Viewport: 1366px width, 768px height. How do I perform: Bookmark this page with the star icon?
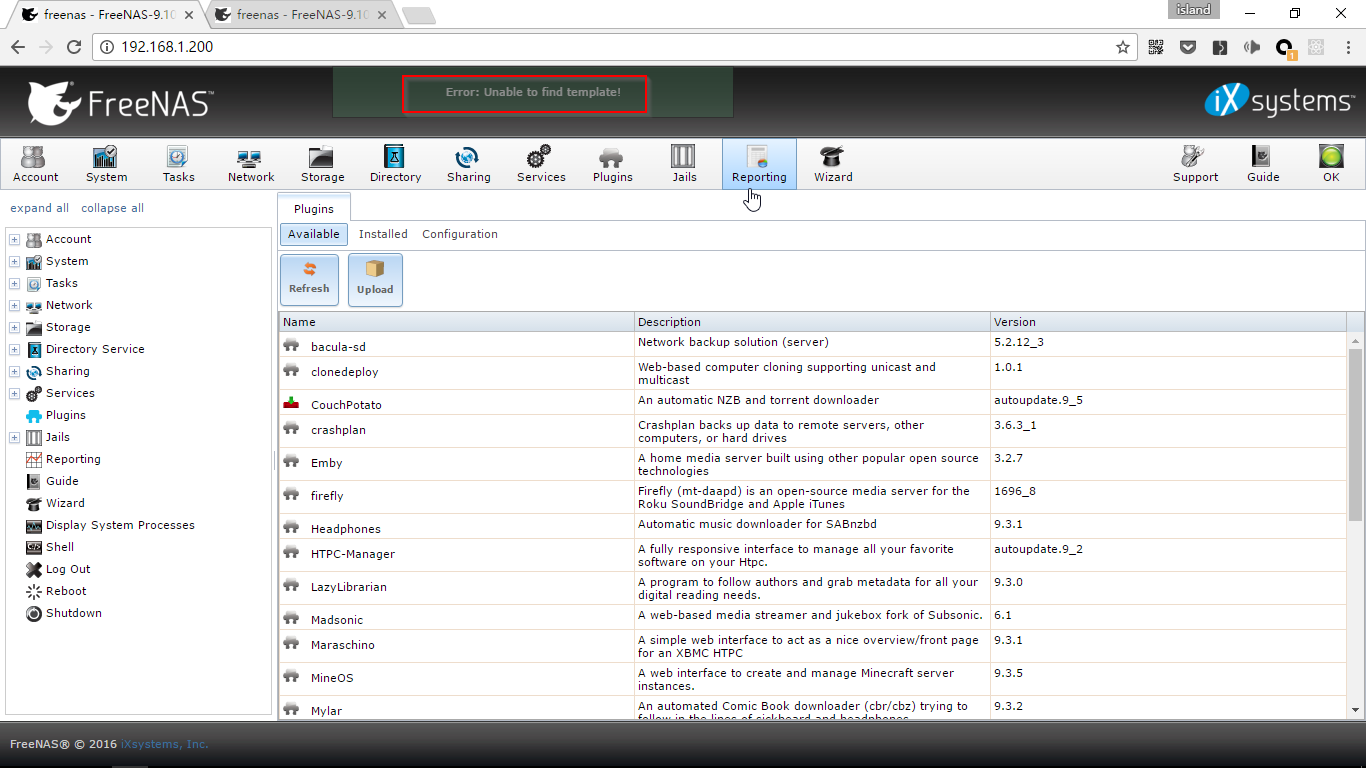tap(1122, 47)
